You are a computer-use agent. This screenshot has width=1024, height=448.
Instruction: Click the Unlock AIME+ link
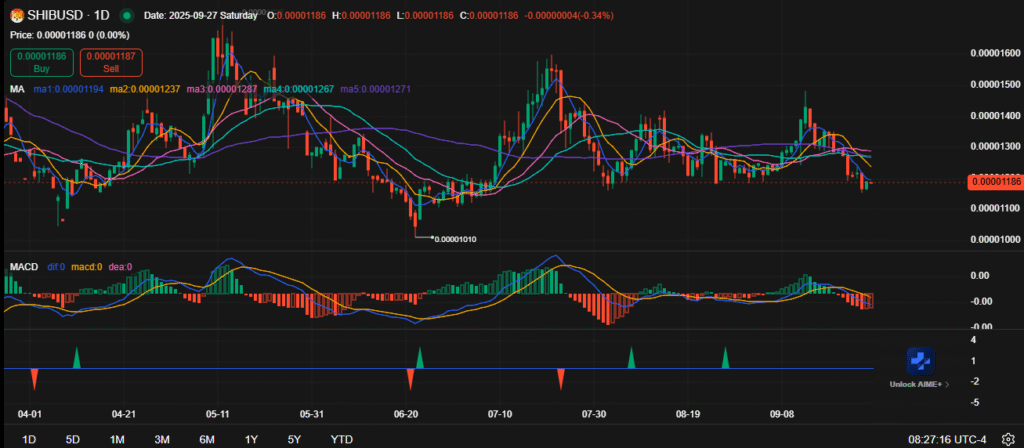coord(919,385)
